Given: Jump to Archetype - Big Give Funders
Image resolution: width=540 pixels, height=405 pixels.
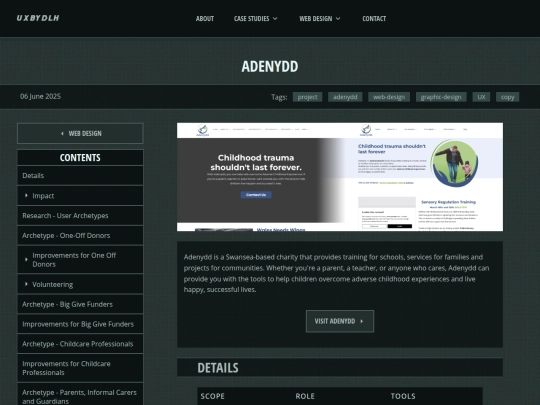Looking at the screenshot, I should [80, 304].
